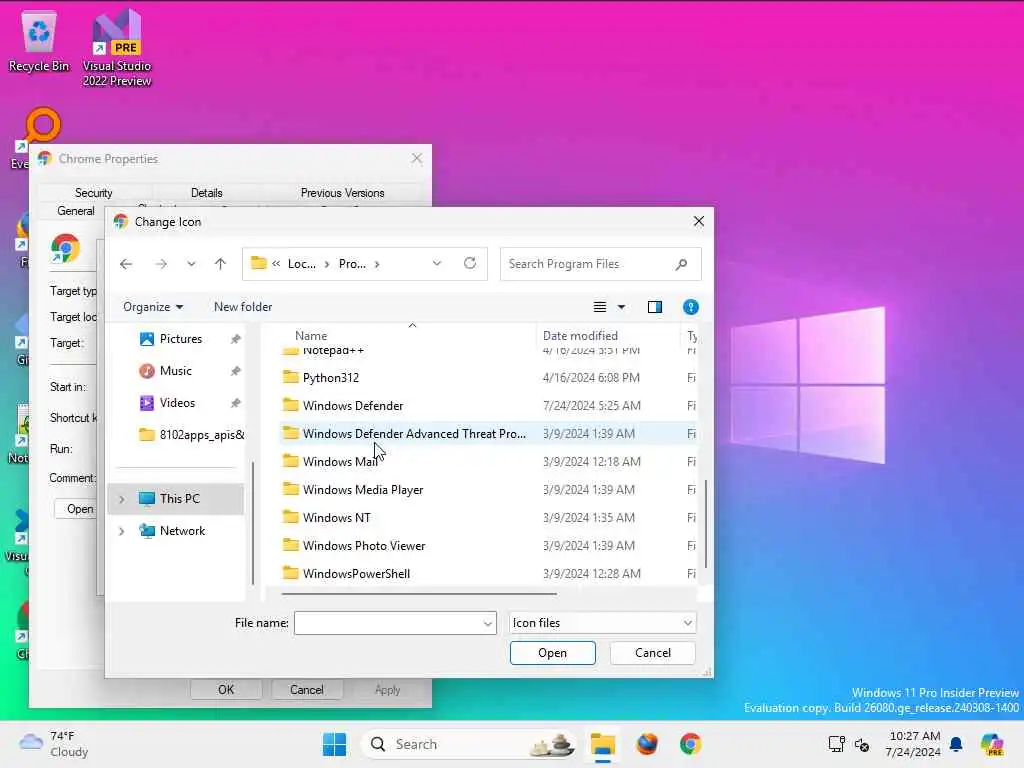The image size is (1024, 768).
Task: Select Videos in navigation pane
Action: click(x=177, y=403)
